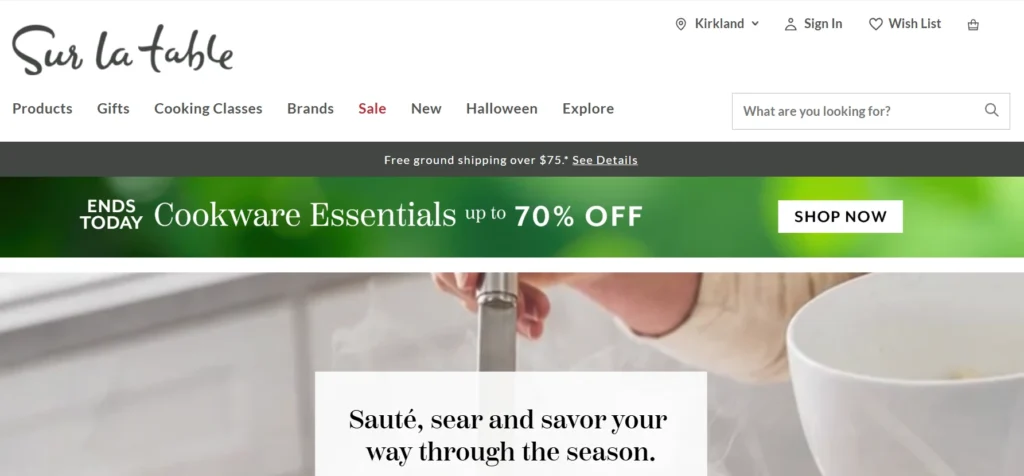Screen dimensions: 1024x476
Task: Click the person icon beside Sign In
Action: coord(790,24)
